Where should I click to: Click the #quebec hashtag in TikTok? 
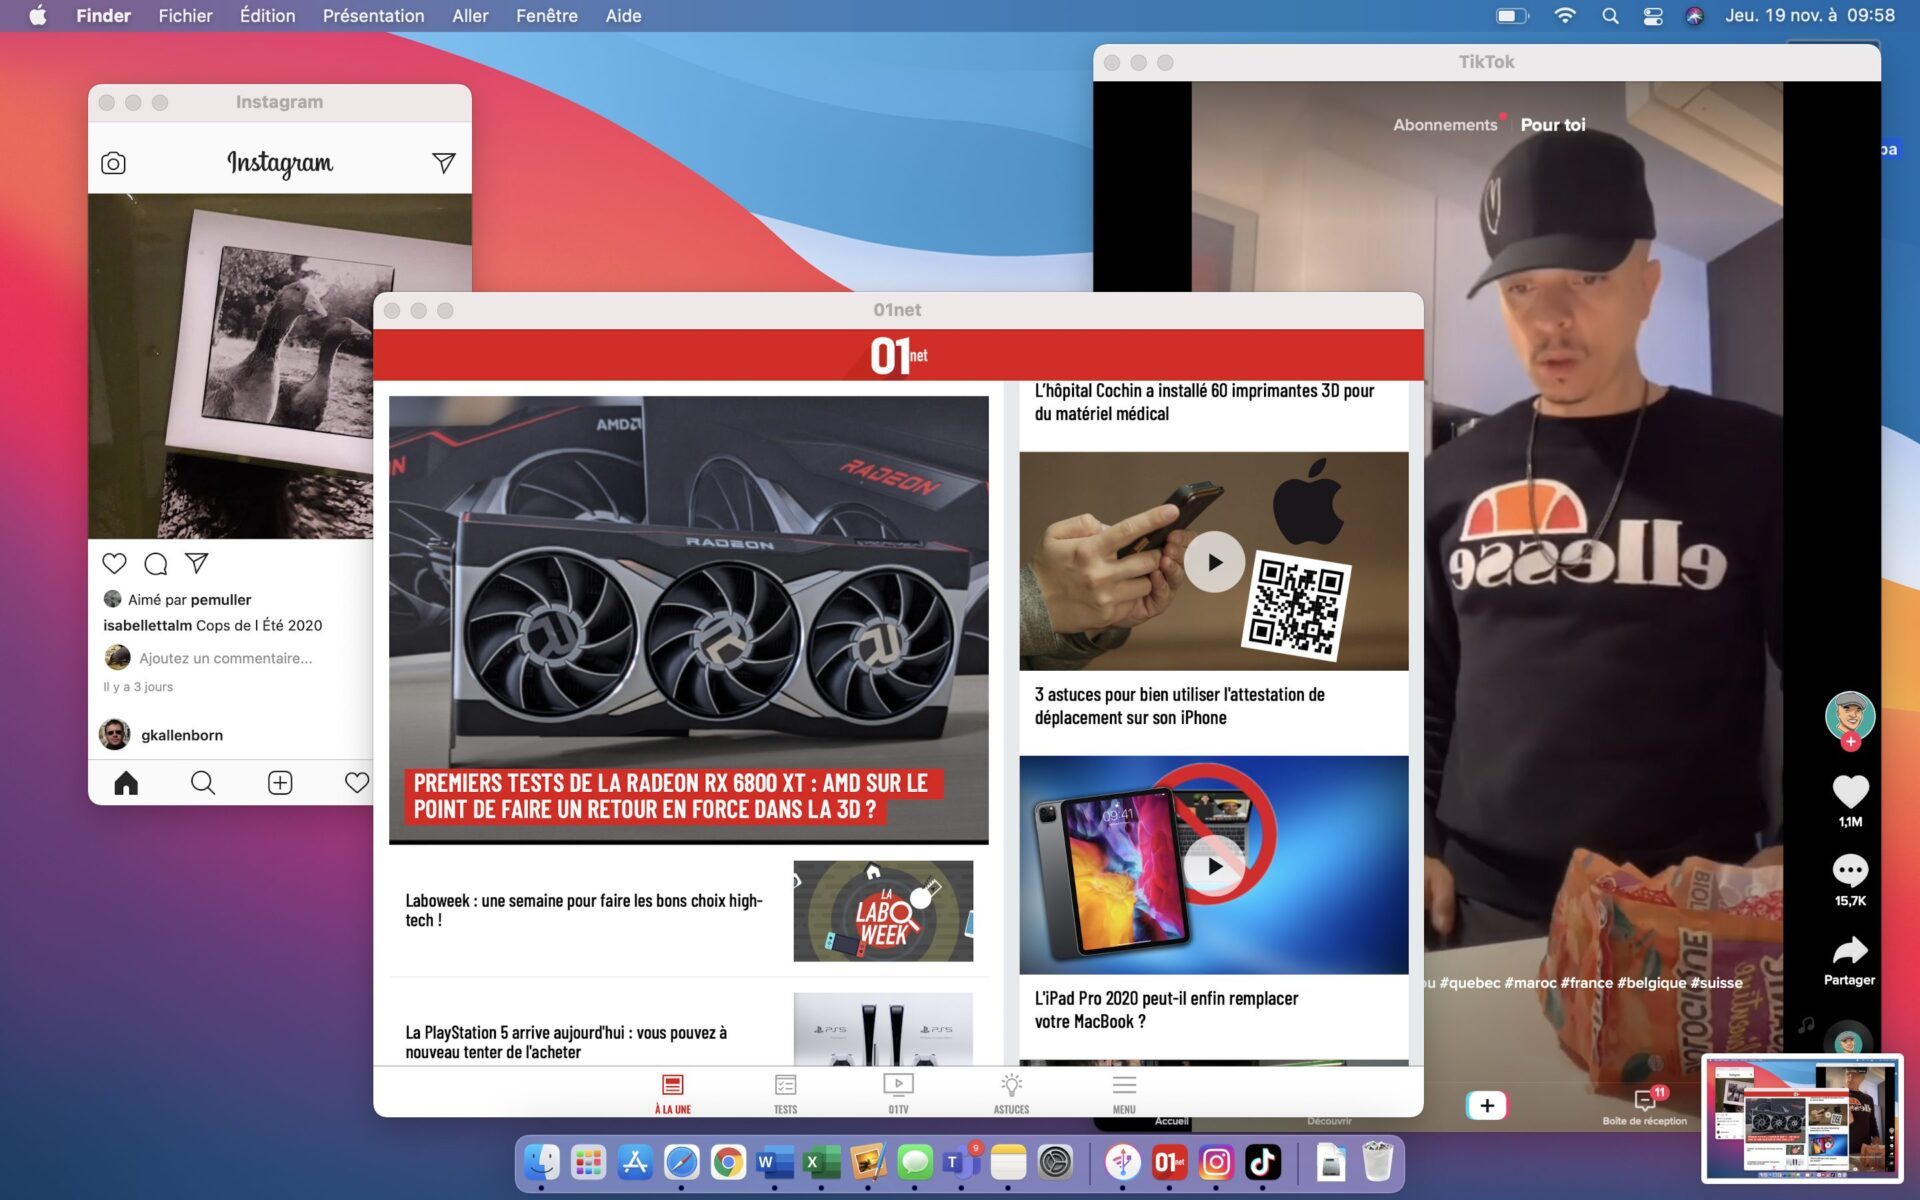pos(1469,983)
